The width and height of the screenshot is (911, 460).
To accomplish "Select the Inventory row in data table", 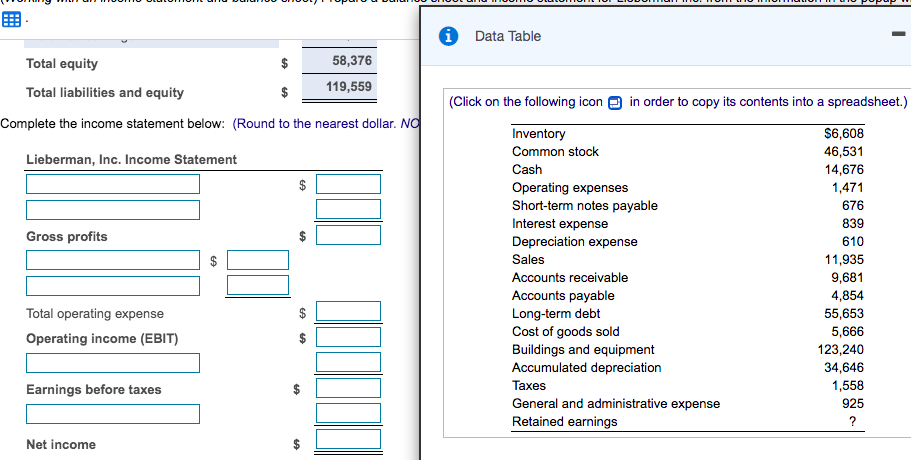I will click(x=688, y=134).
